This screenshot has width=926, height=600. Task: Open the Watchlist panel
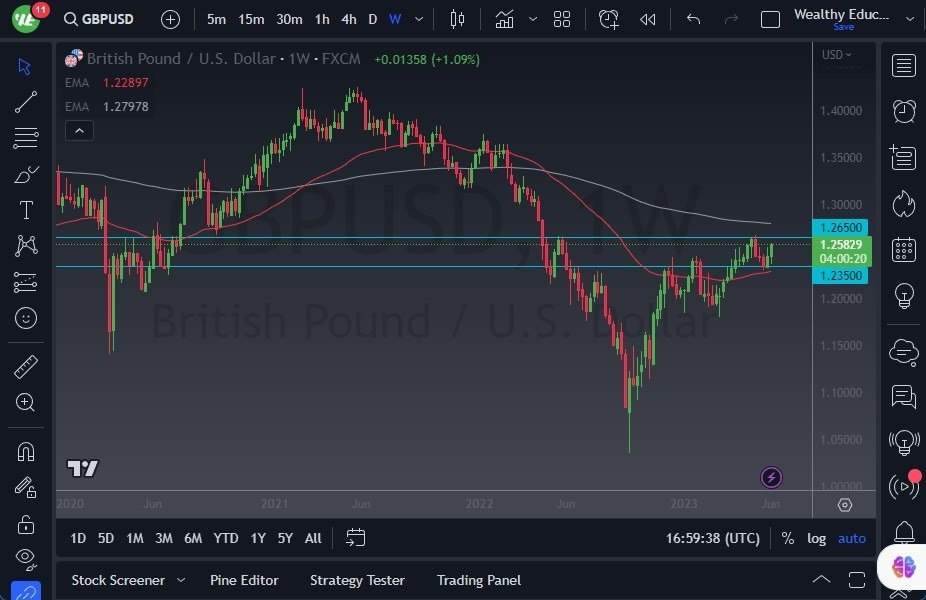tap(903, 65)
